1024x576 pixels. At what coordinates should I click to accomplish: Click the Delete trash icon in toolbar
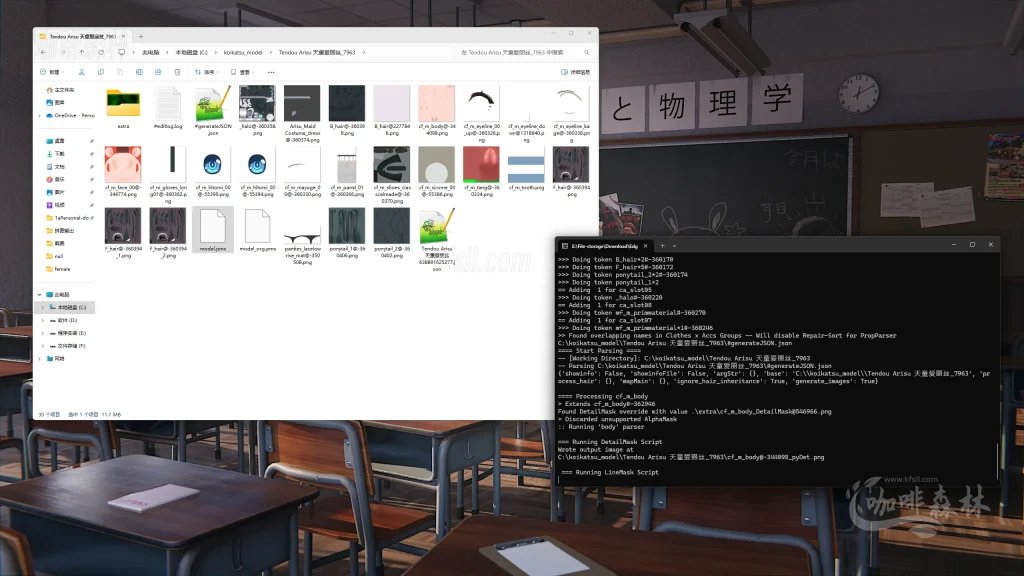(x=175, y=72)
